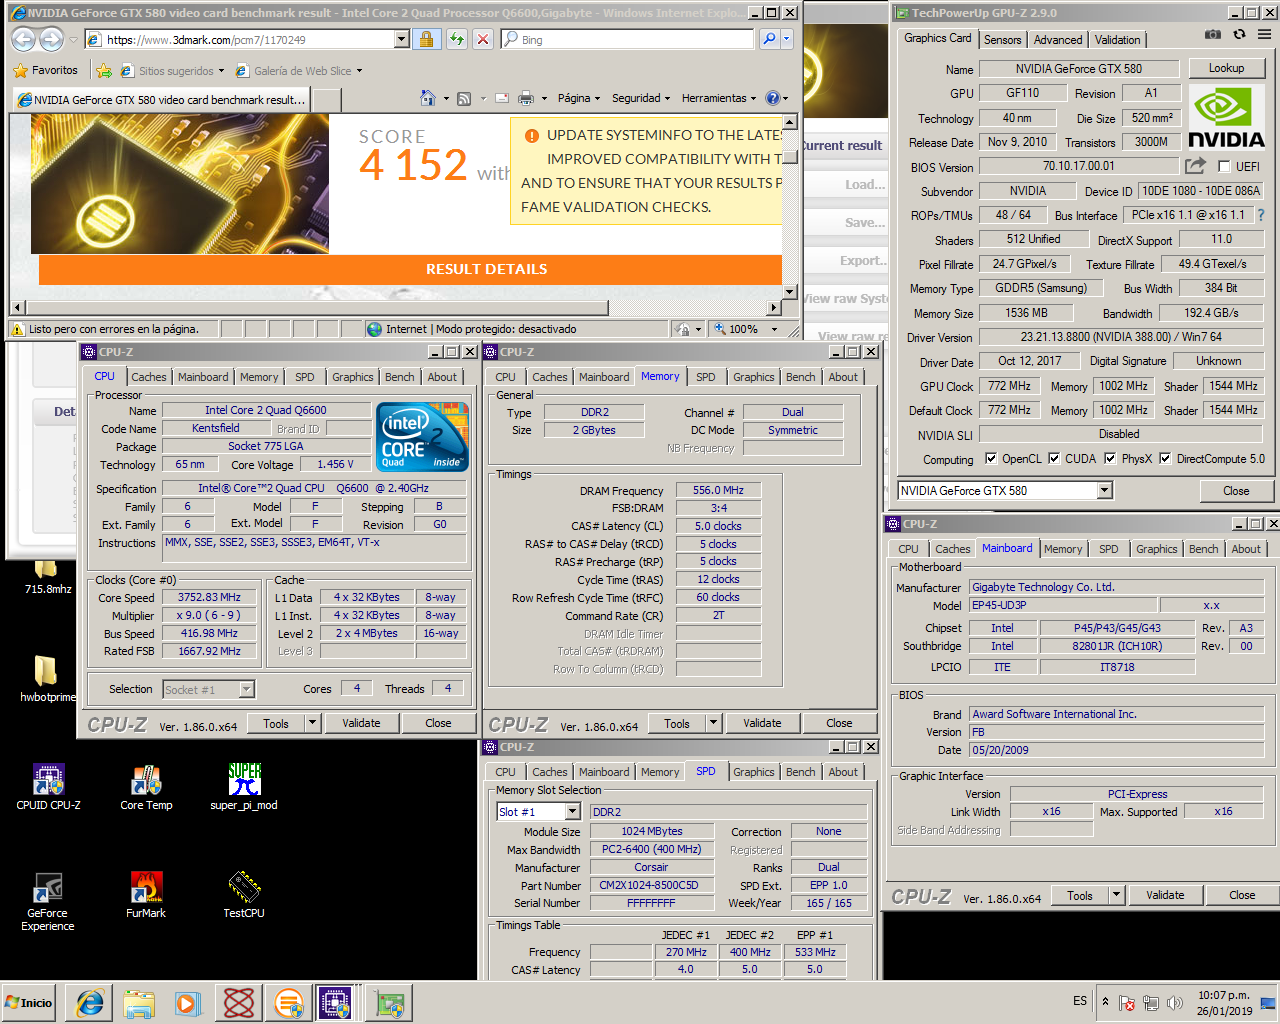1280x1024 pixels.
Task: Click Validate in CPU-Z CPU window
Action: click(x=361, y=723)
